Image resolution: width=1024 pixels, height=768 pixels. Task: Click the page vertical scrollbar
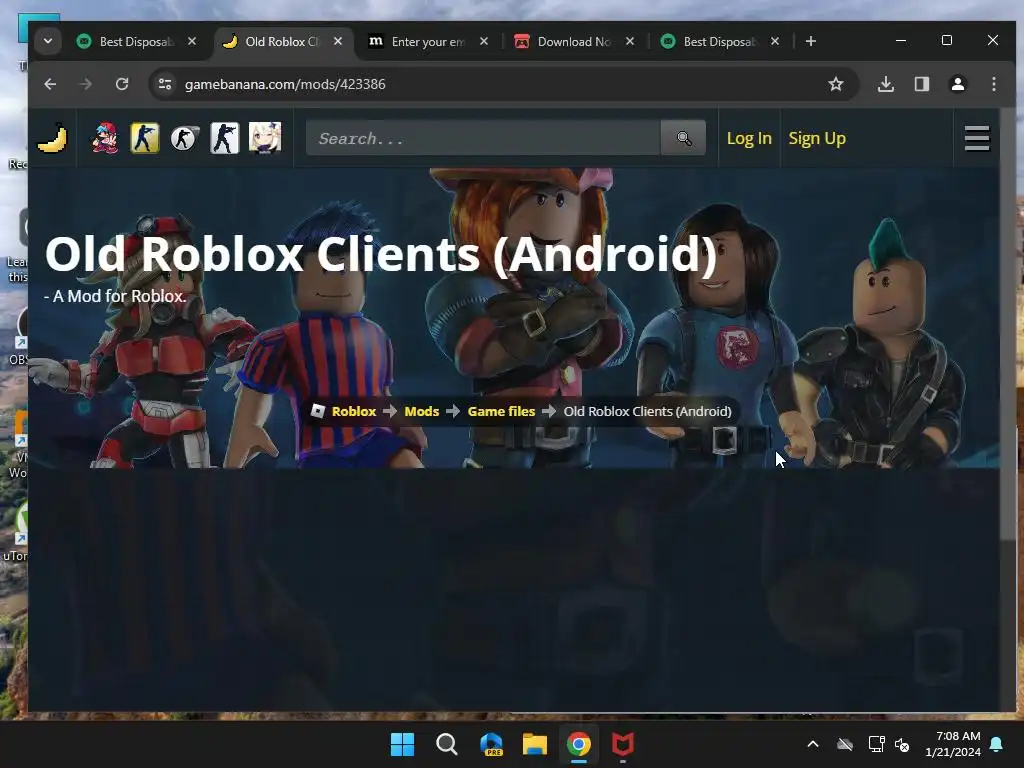click(1008, 324)
